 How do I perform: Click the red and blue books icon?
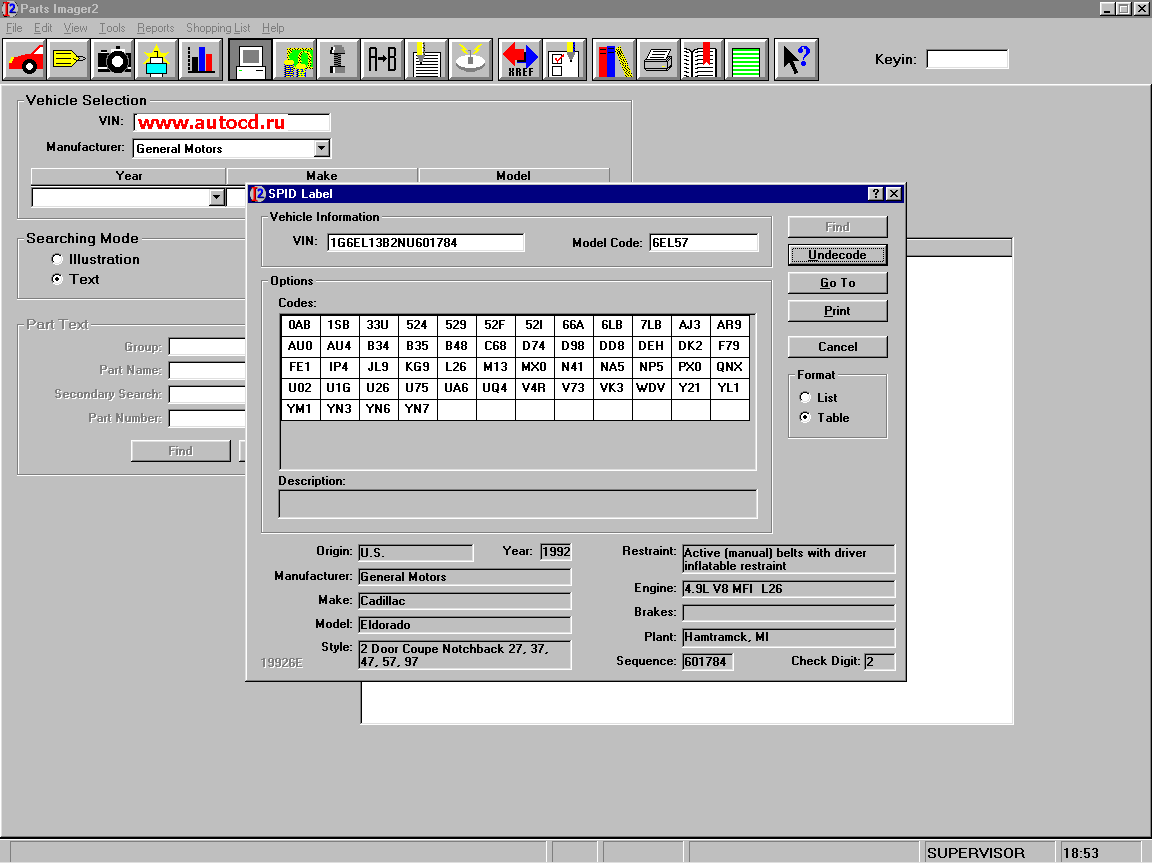click(614, 60)
